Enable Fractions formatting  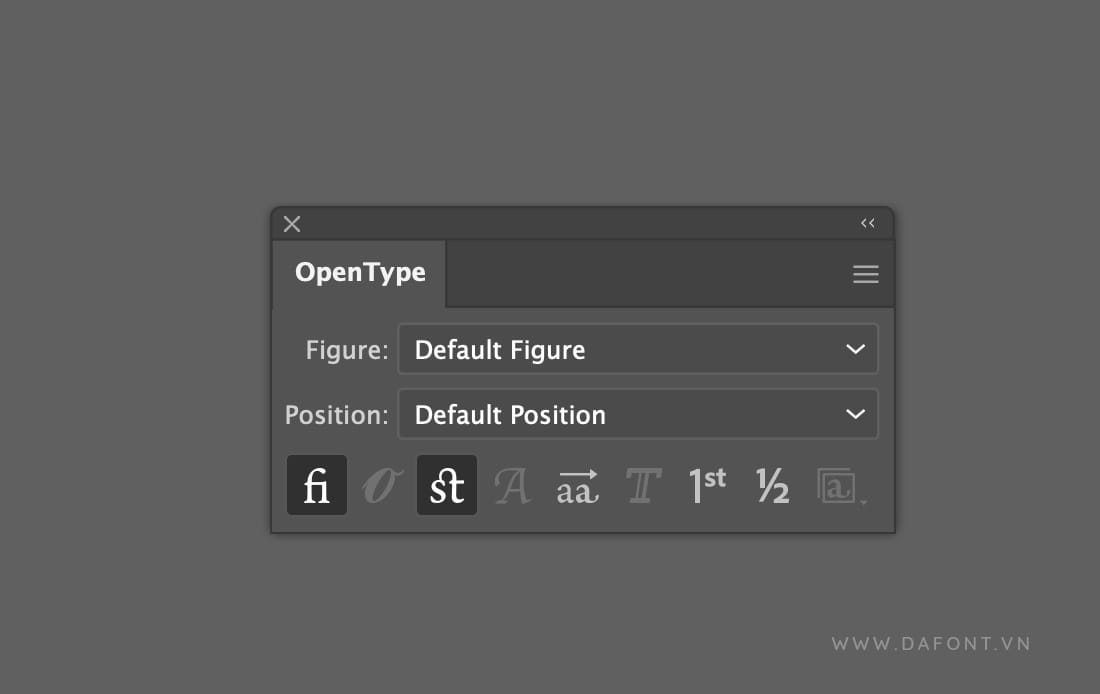[x=771, y=485]
